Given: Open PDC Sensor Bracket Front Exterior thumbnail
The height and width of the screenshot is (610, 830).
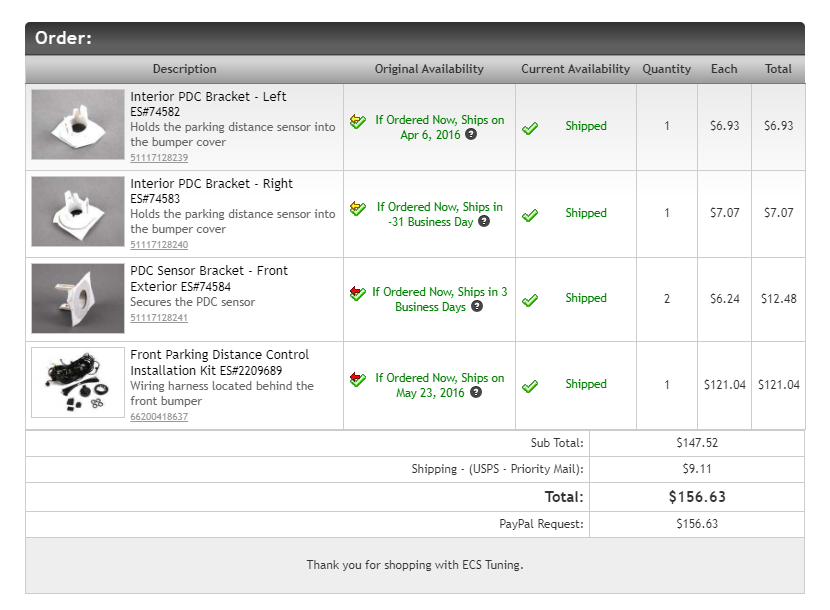Looking at the screenshot, I should tap(78, 298).
